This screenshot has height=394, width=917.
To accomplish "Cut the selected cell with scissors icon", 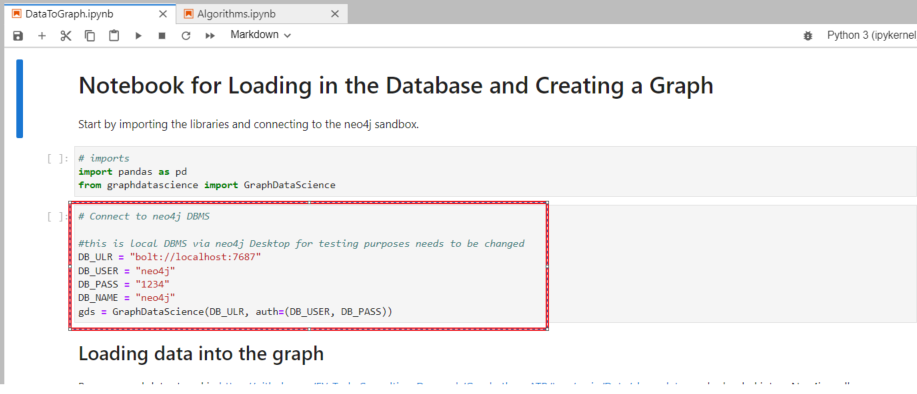I will [x=66, y=36].
